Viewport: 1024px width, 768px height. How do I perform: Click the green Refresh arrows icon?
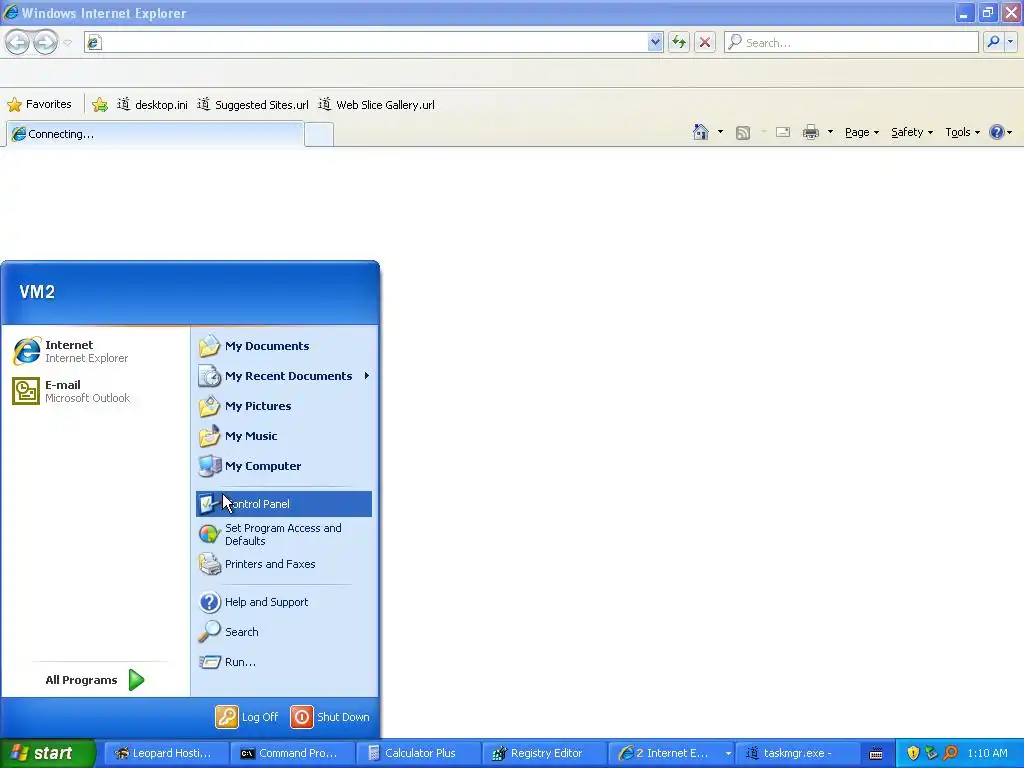click(679, 42)
